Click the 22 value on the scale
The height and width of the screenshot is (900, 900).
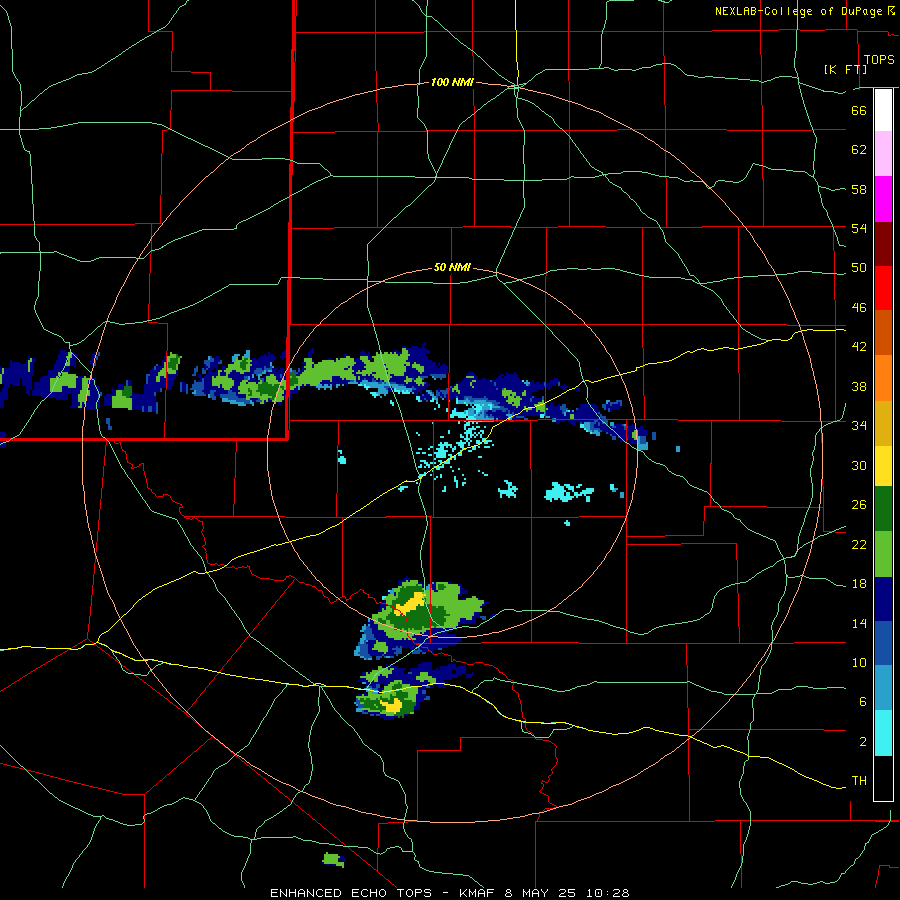(x=859, y=545)
